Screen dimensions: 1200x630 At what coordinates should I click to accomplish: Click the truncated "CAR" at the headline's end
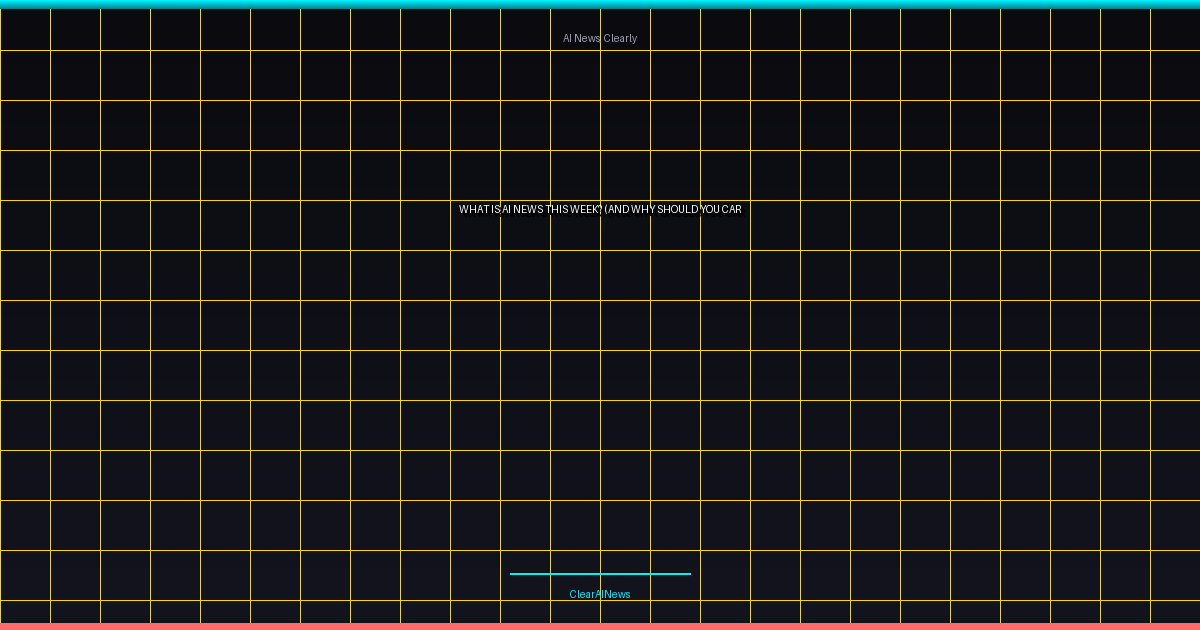point(732,210)
